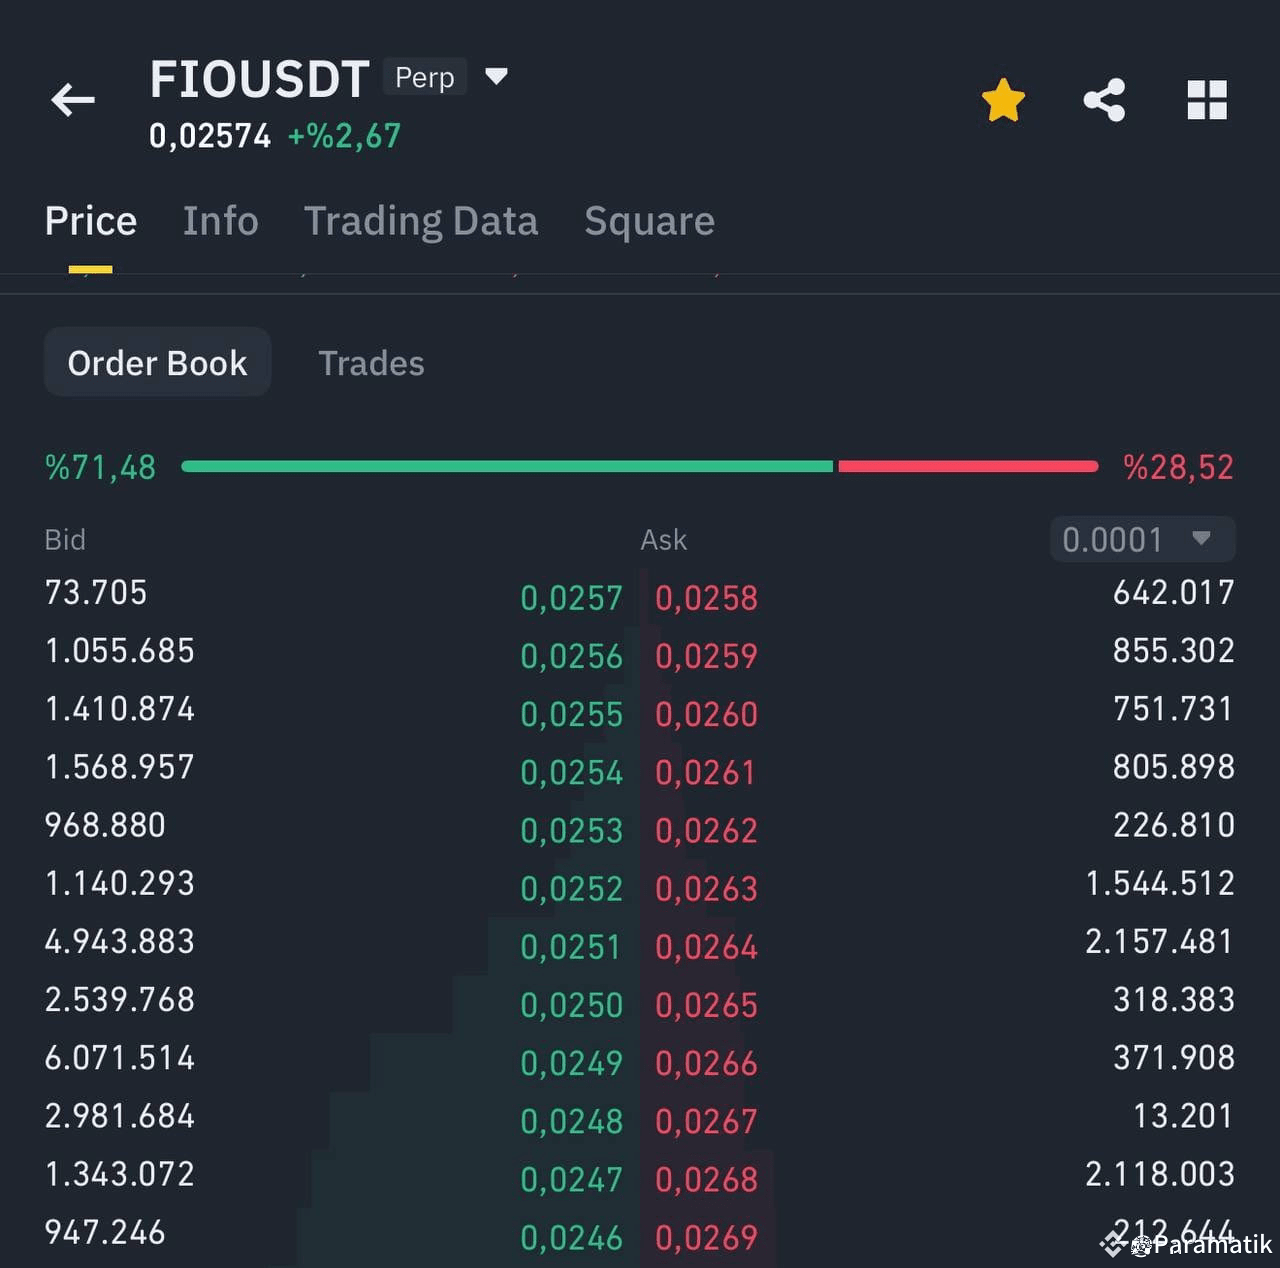Screen dimensions: 1280x1268
Task: Open the markets grid view icon
Action: tap(1208, 98)
